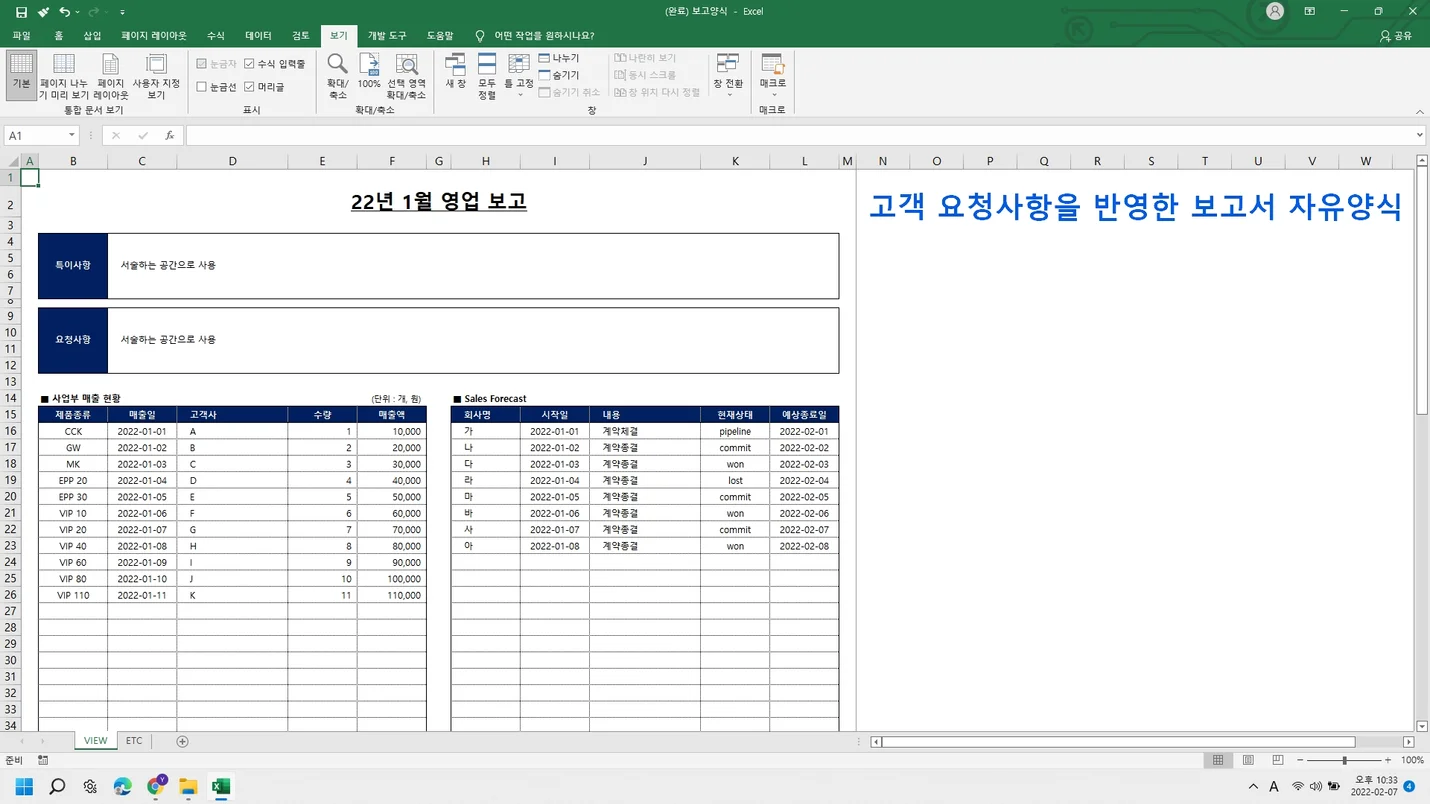Click the 110,000 sales amount cell
Image resolution: width=1430 pixels, height=804 pixels.
pos(392,595)
